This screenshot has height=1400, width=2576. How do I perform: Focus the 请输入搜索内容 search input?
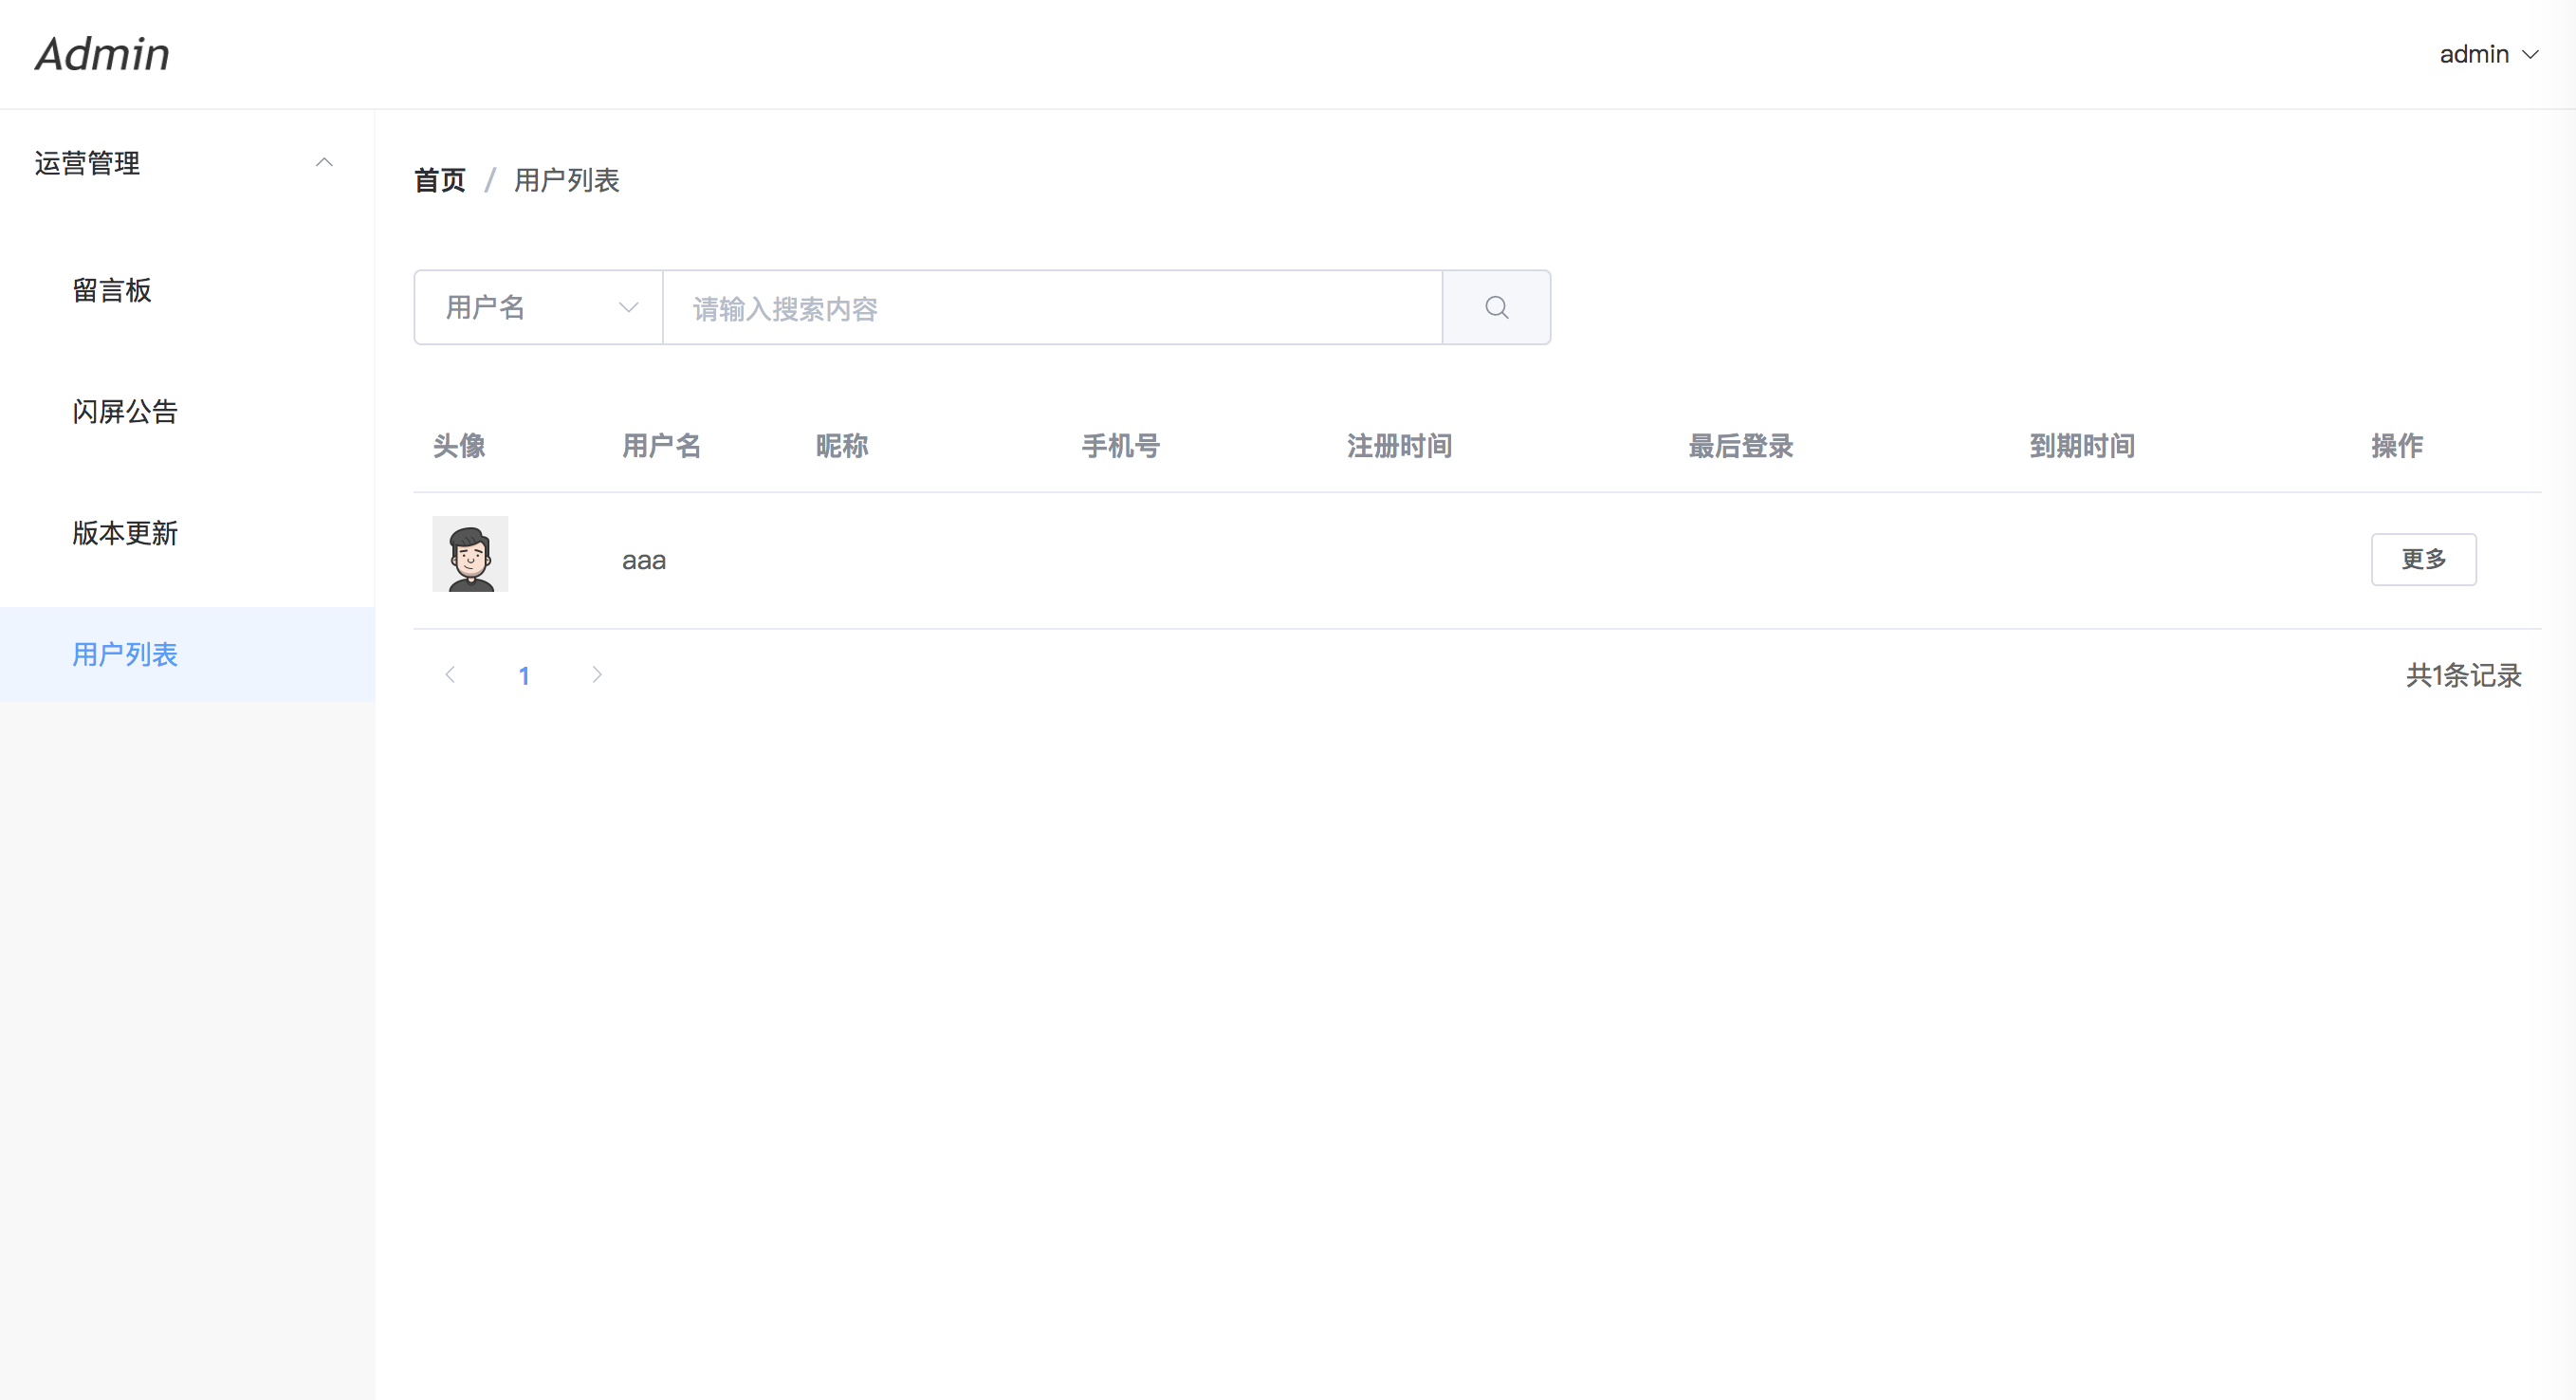1050,308
